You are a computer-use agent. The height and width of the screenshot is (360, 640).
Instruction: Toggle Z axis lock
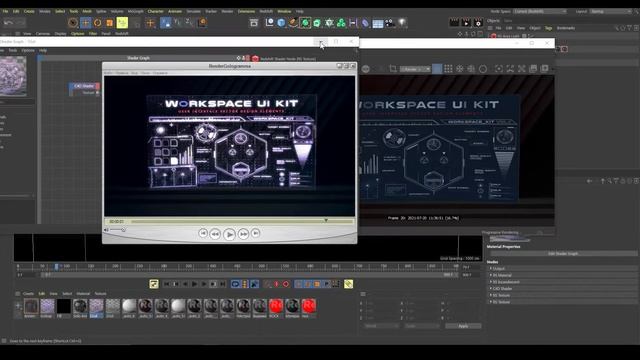pyautogui.click(x=189, y=23)
